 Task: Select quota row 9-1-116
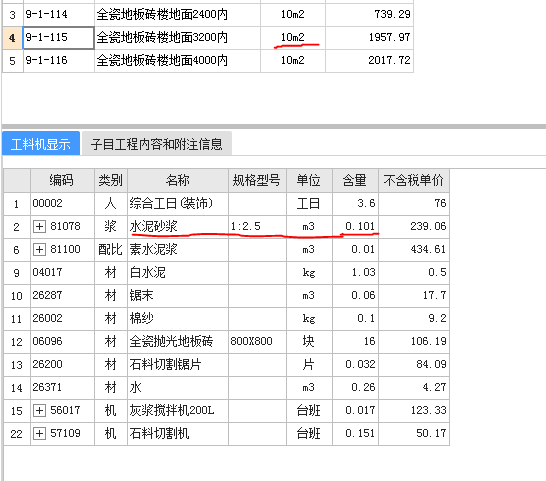[208, 61]
